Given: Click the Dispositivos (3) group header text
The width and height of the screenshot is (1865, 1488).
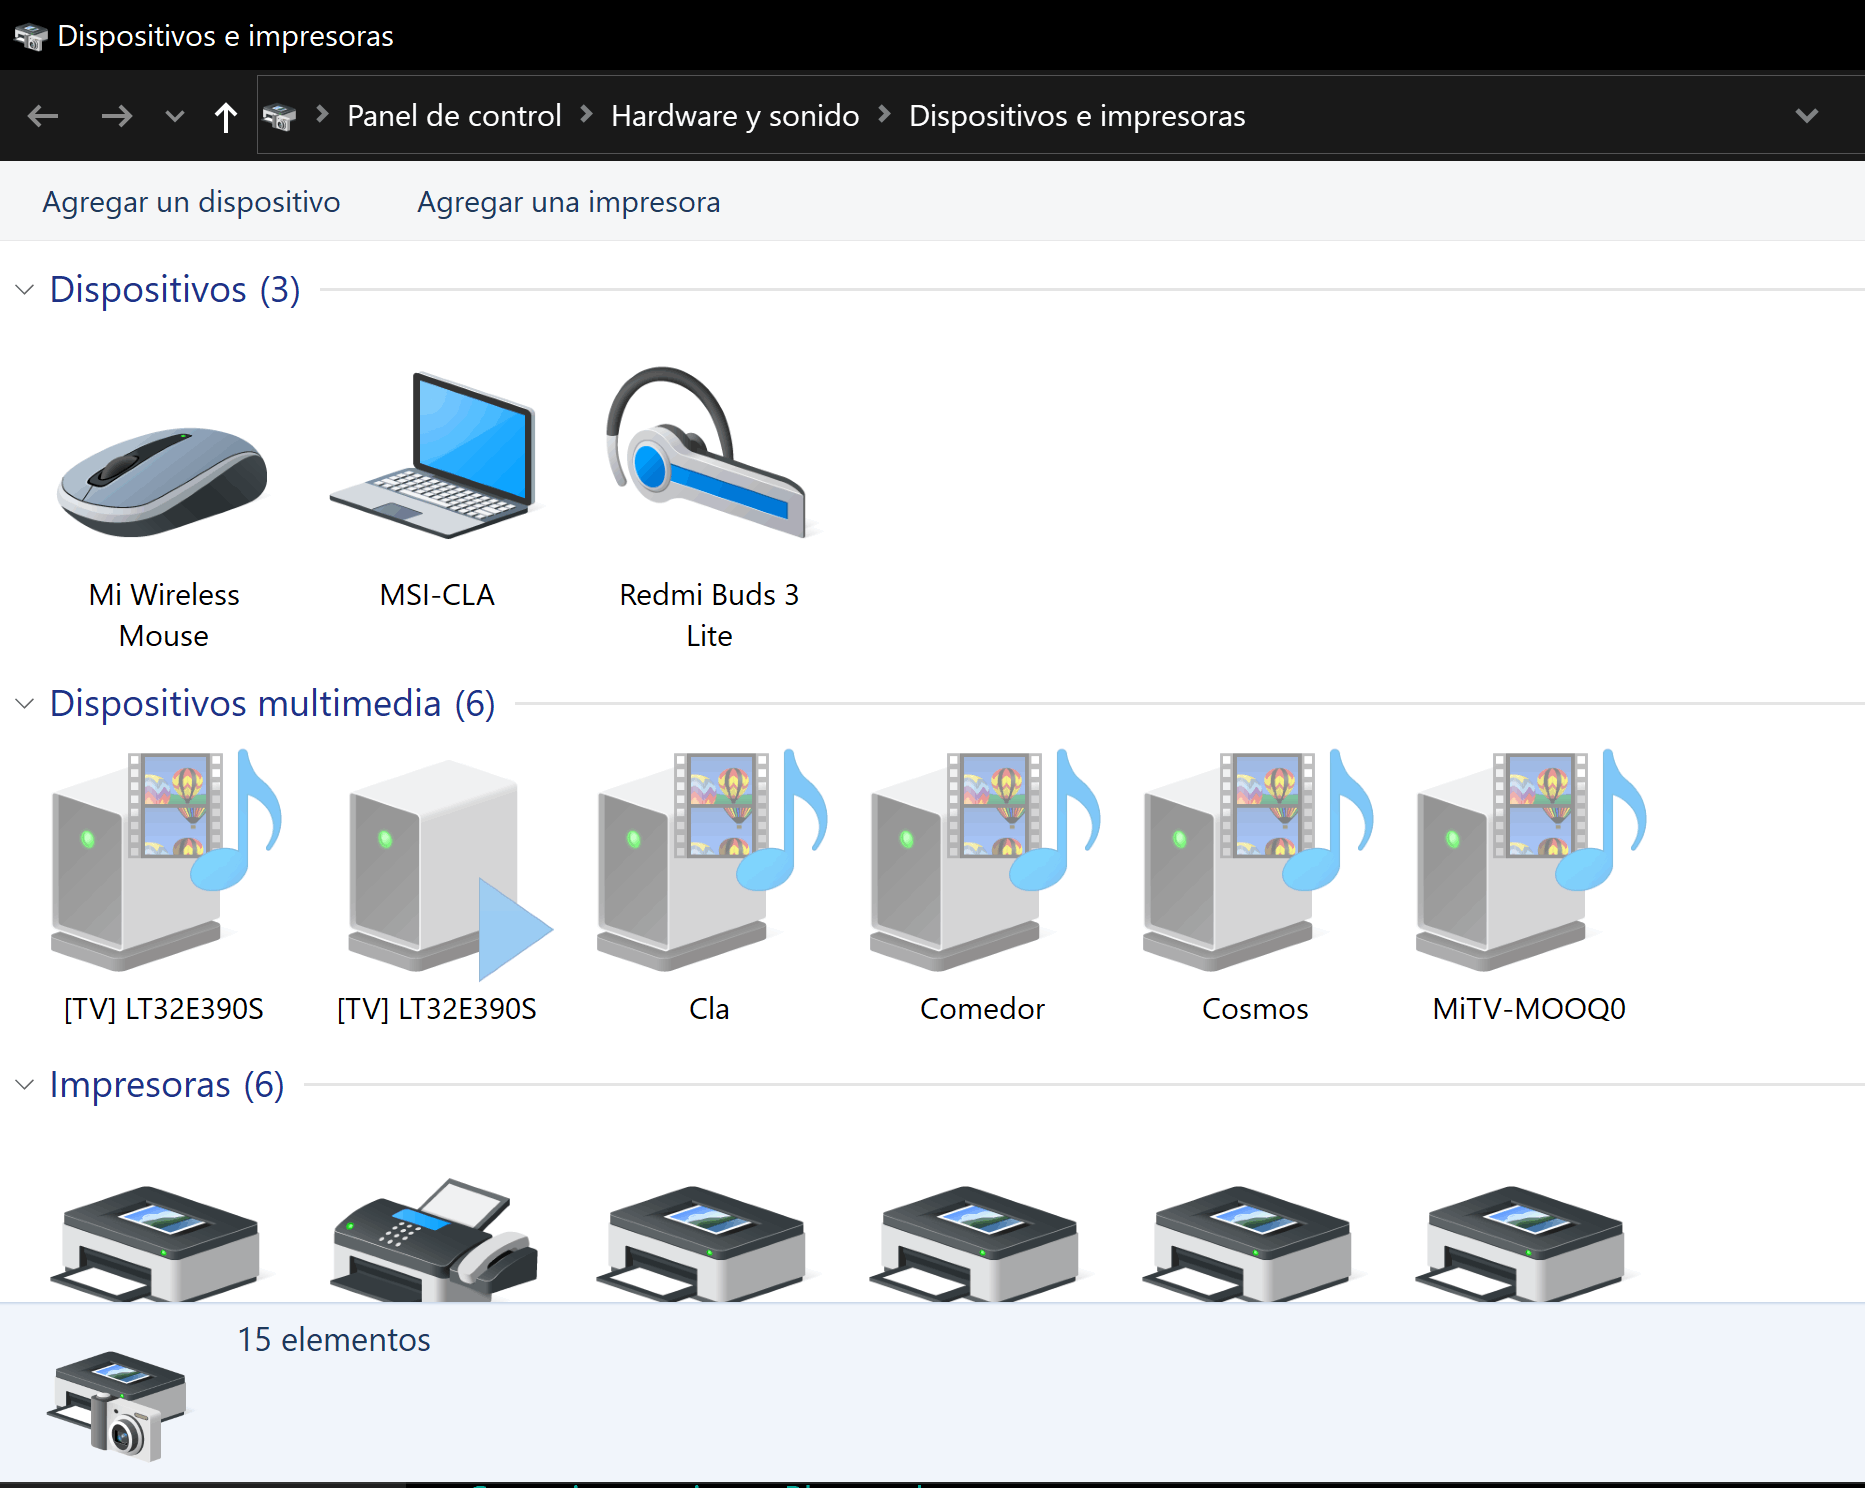Looking at the screenshot, I should [175, 290].
